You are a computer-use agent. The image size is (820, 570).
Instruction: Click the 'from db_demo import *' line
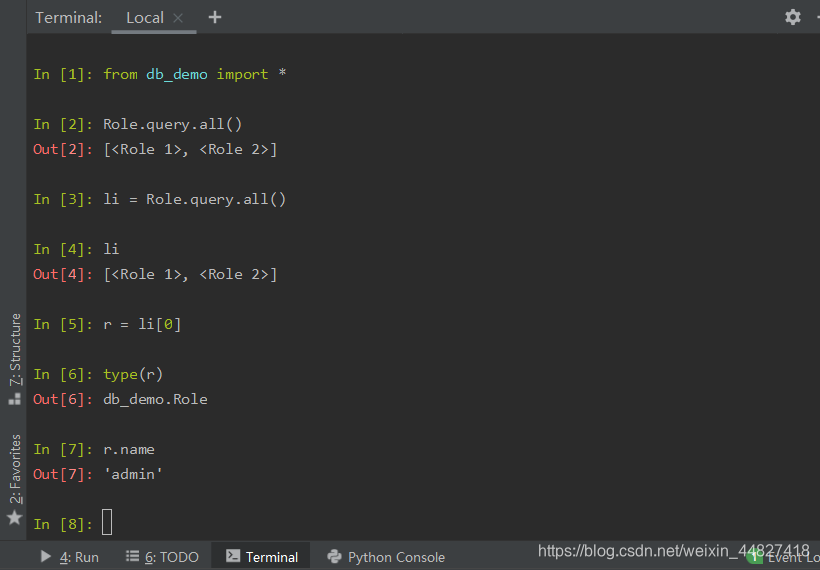click(195, 74)
